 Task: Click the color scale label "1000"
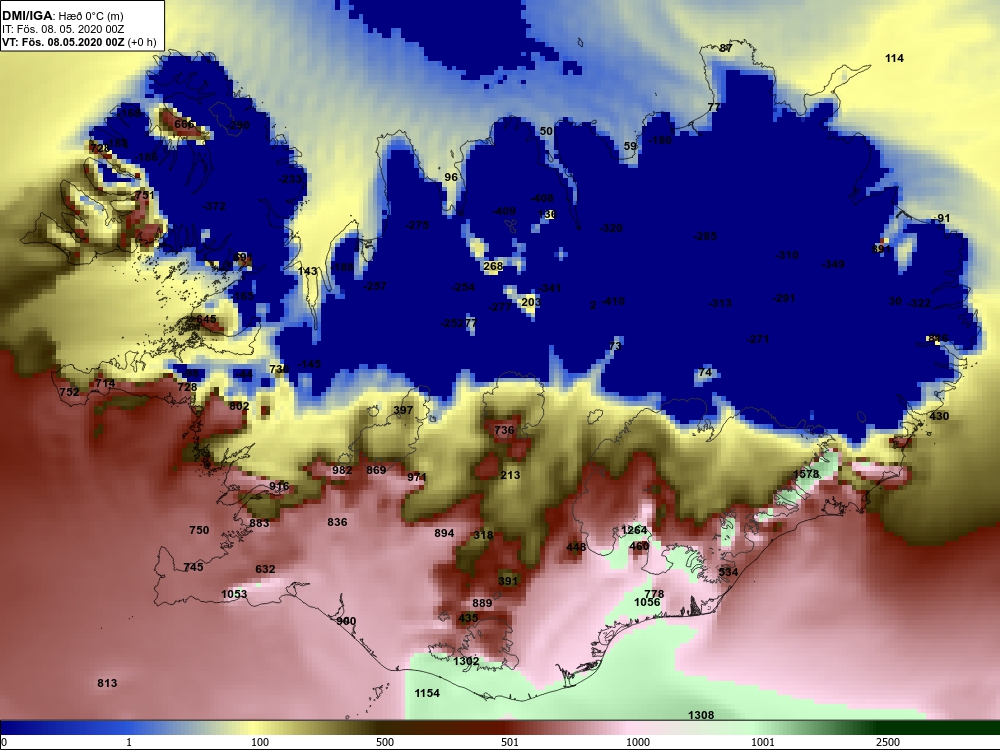point(638,742)
